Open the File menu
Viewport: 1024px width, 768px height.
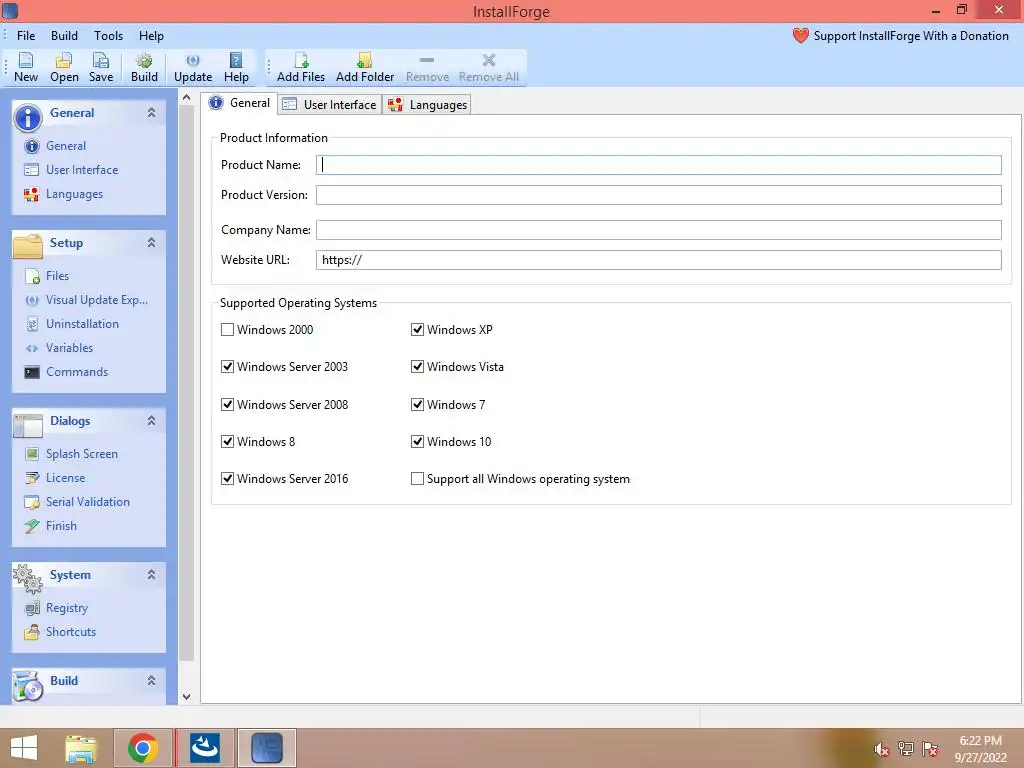[x=26, y=36]
